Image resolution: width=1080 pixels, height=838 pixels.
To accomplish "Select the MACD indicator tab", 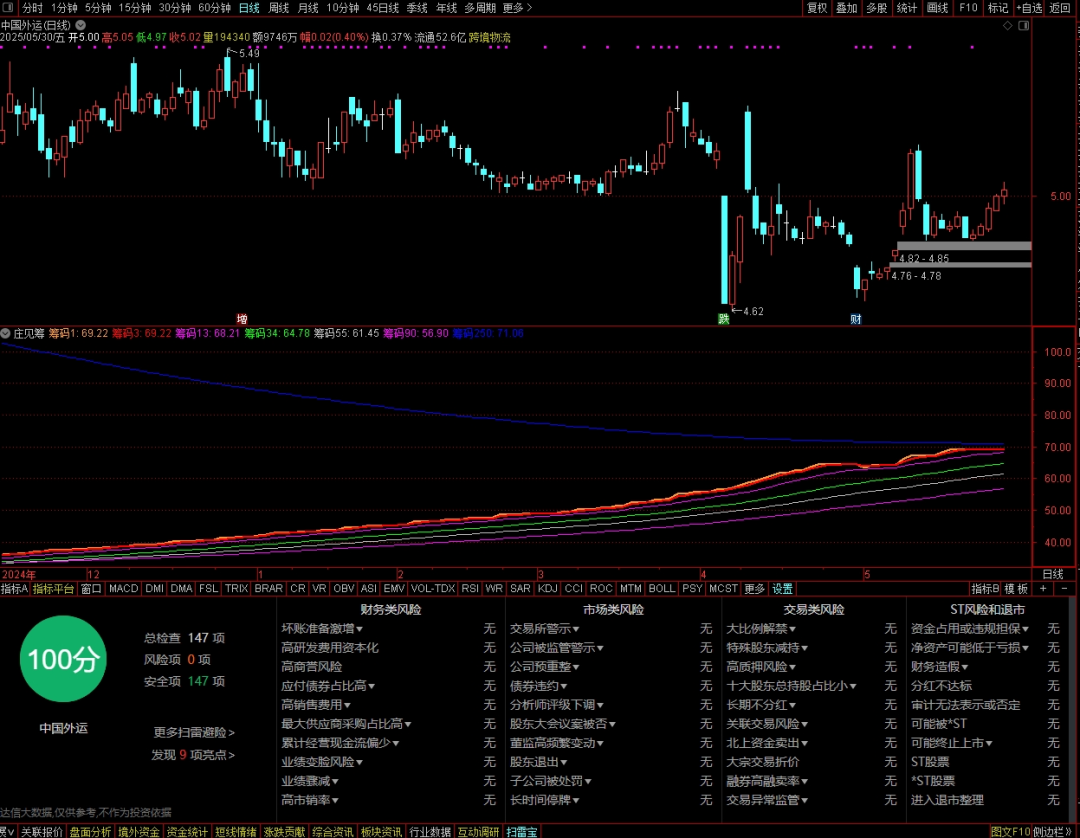I will coord(124,589).
